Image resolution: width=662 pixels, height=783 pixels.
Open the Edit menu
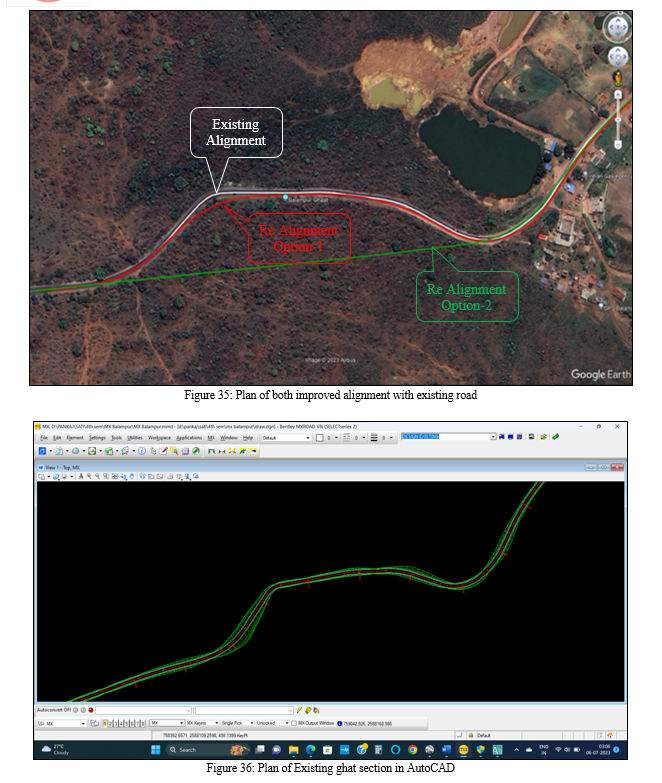tap(57, 438)
